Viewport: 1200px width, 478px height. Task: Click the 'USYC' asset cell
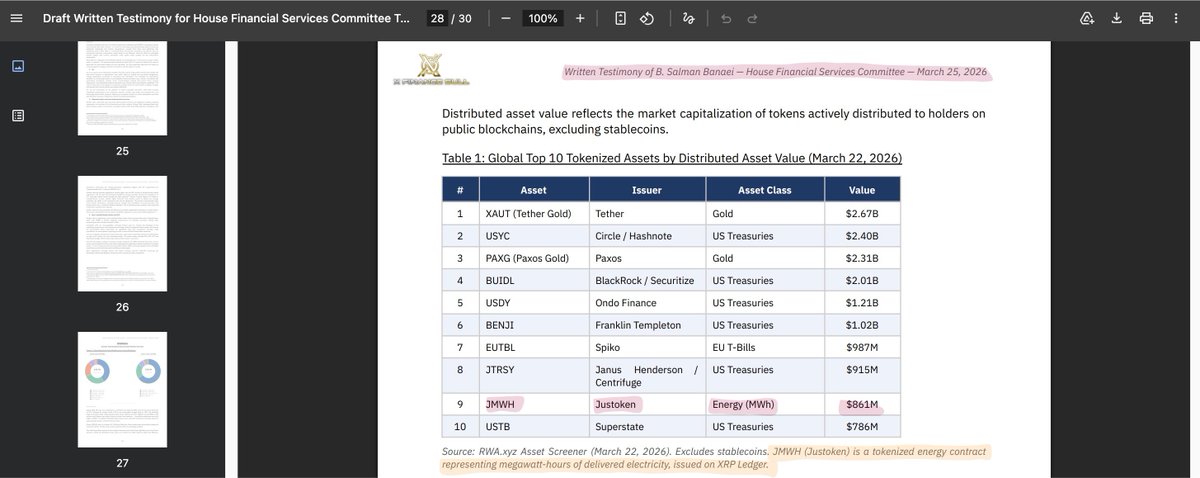tap(533, 236)
